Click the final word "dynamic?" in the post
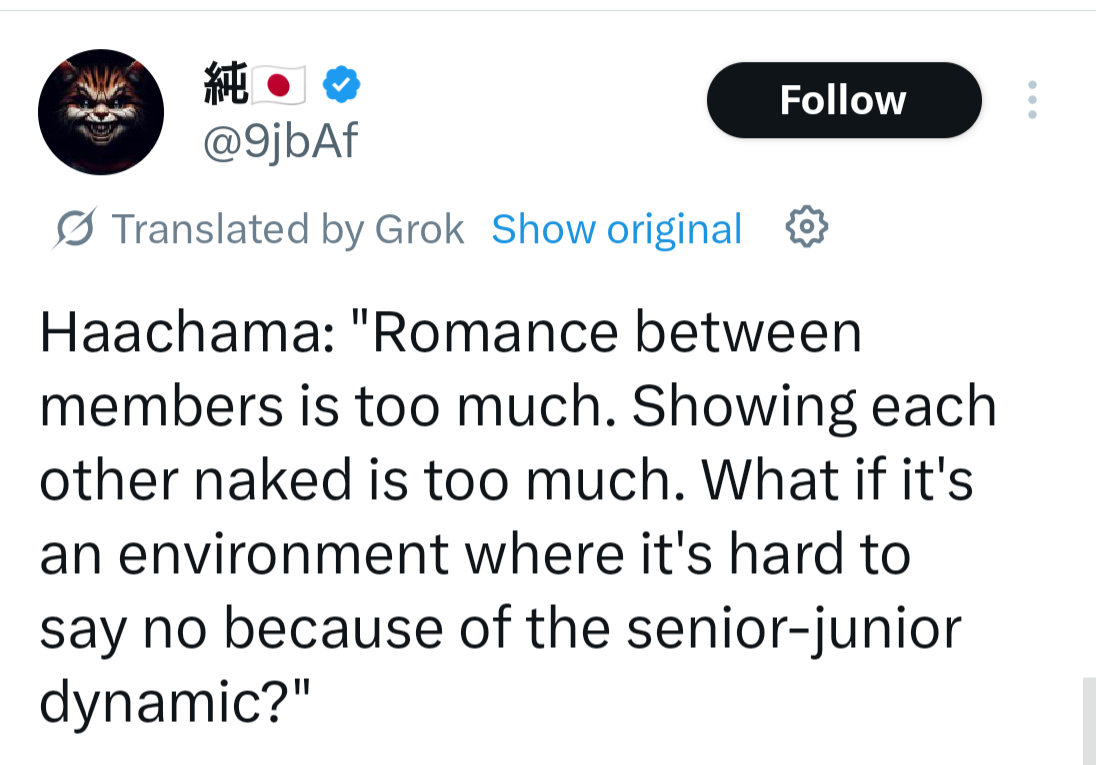1096x765 pixels. tap(168, 702)
